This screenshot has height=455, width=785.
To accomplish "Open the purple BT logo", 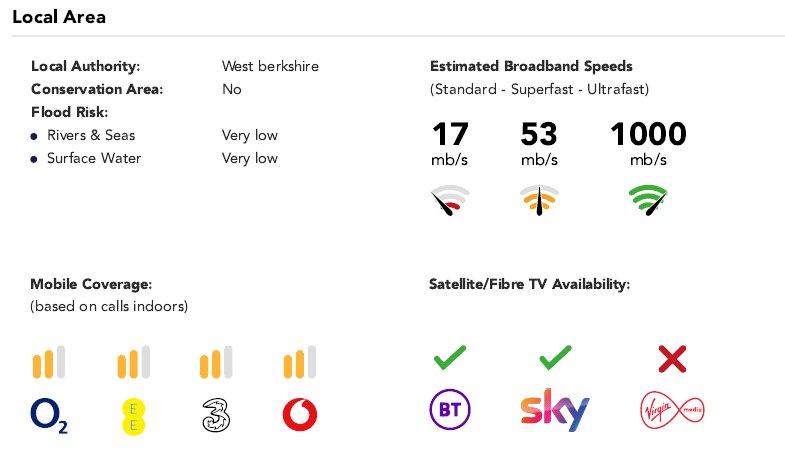I will click(x=450, y=410).
